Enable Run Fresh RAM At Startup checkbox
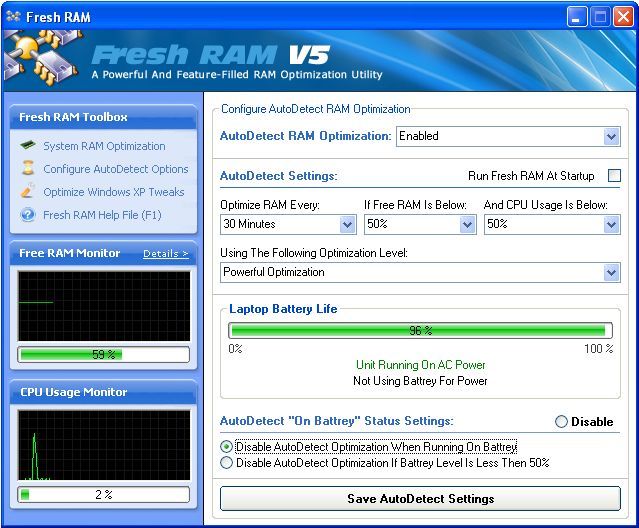 [614, 176]
